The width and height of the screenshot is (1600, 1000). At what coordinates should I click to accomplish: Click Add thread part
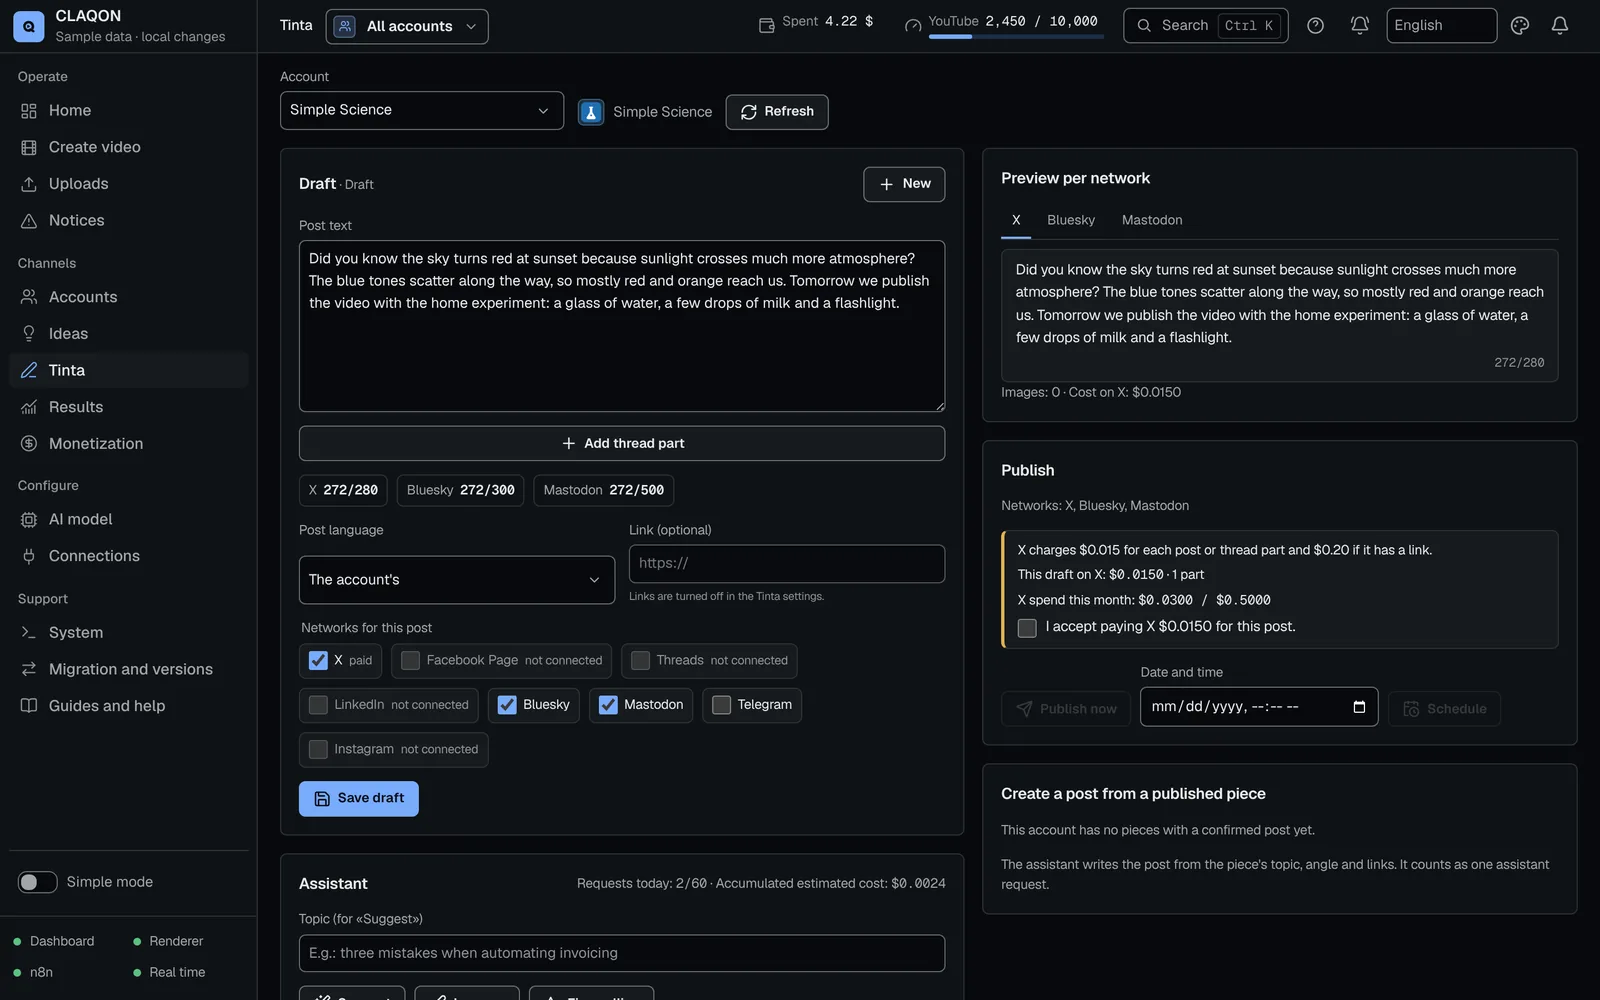[x=622, y=444]
